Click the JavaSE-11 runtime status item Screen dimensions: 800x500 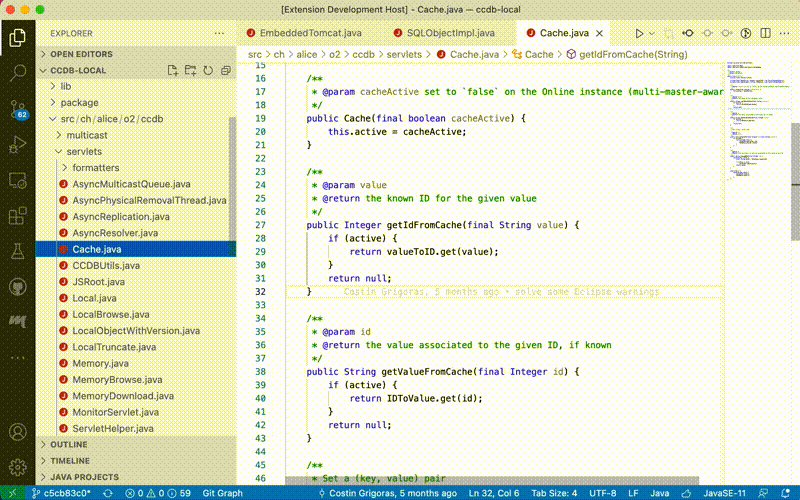click(x=724, y=493)
